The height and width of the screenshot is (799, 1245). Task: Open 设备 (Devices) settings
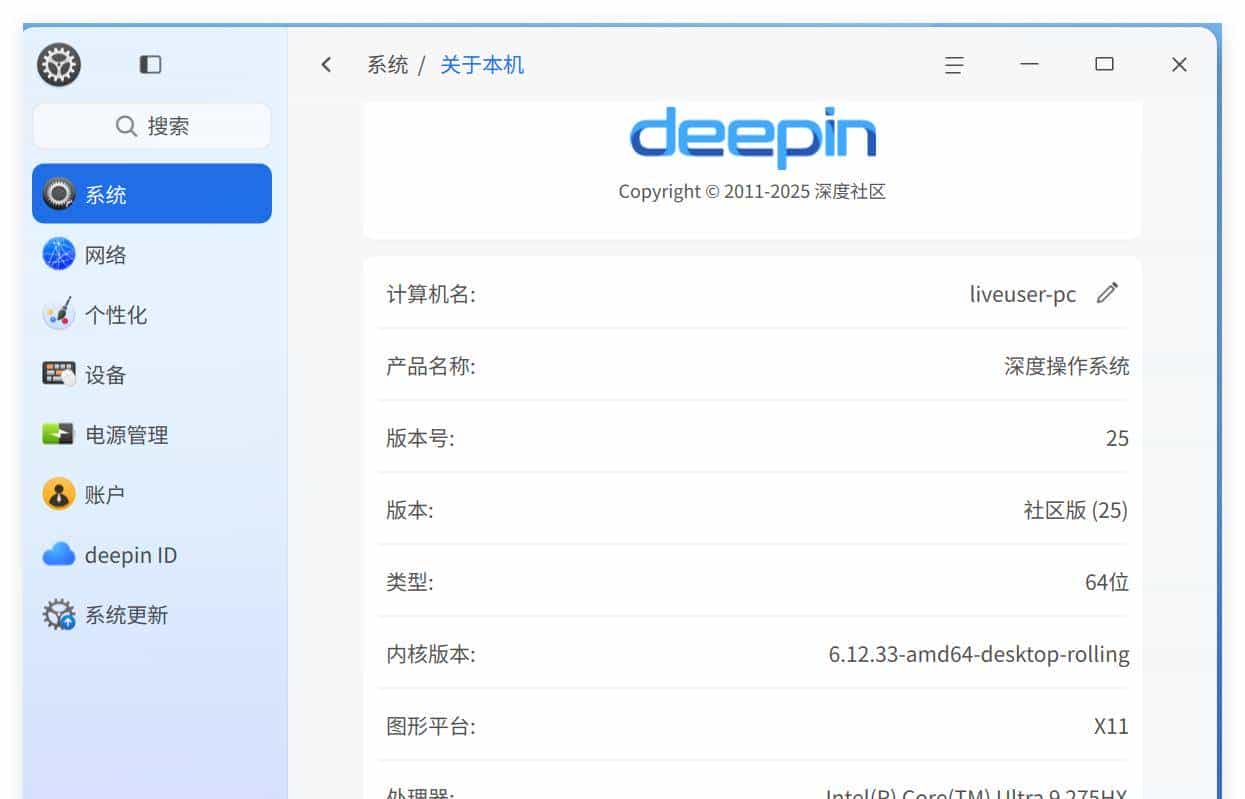click(x=106, y=375)
